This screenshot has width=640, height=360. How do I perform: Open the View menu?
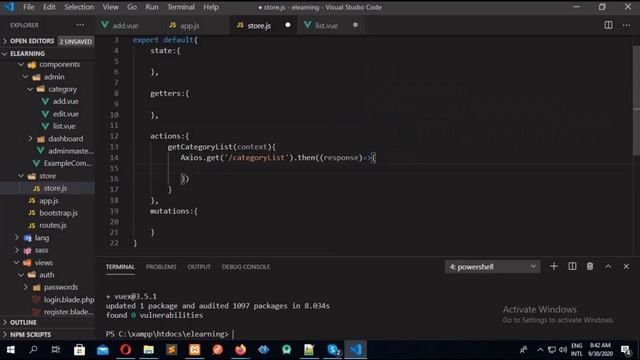pos(110,7)
